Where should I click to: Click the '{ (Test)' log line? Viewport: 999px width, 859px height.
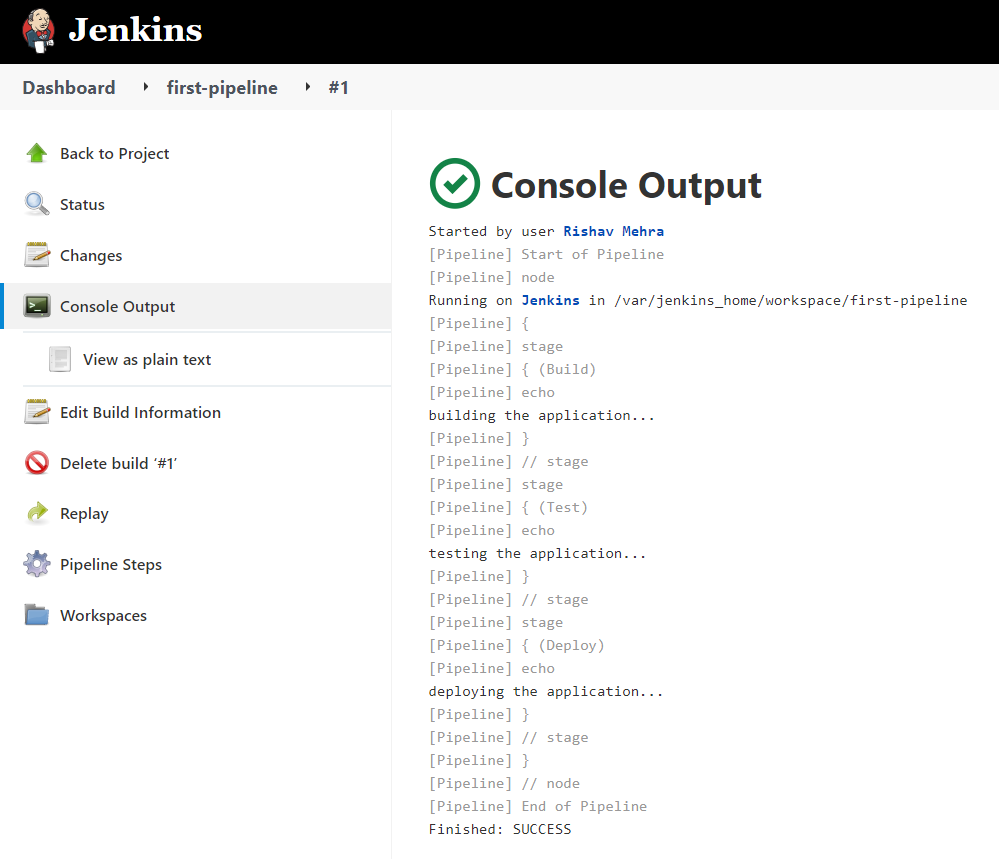[508, 507]
